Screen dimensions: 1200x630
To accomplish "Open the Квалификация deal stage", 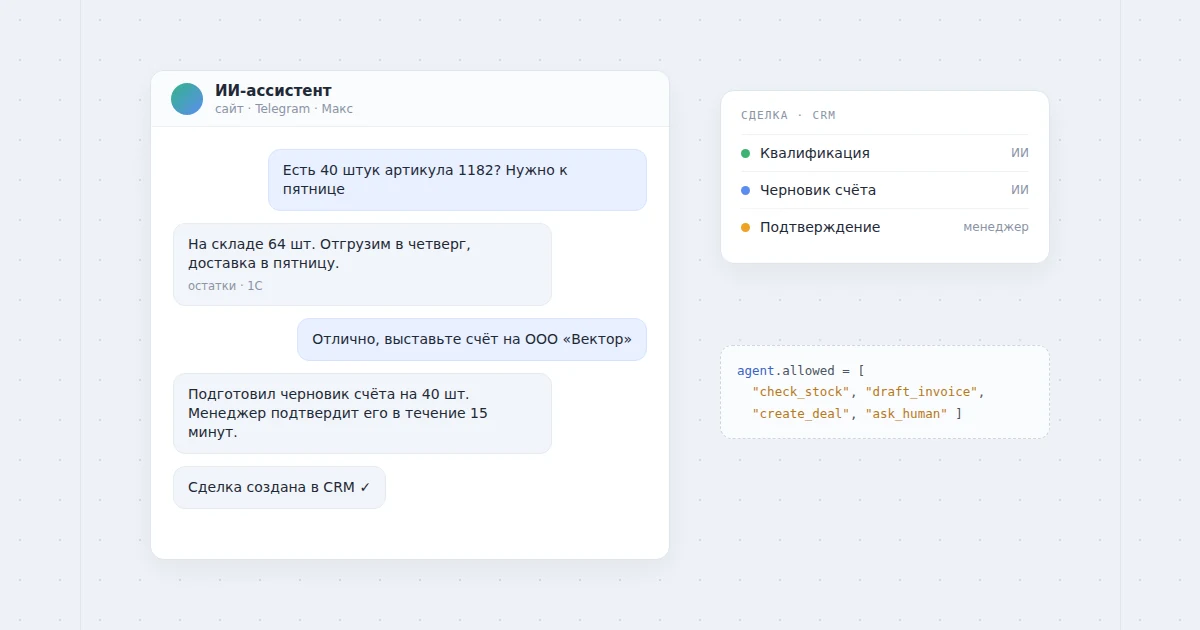I will 885,153.
